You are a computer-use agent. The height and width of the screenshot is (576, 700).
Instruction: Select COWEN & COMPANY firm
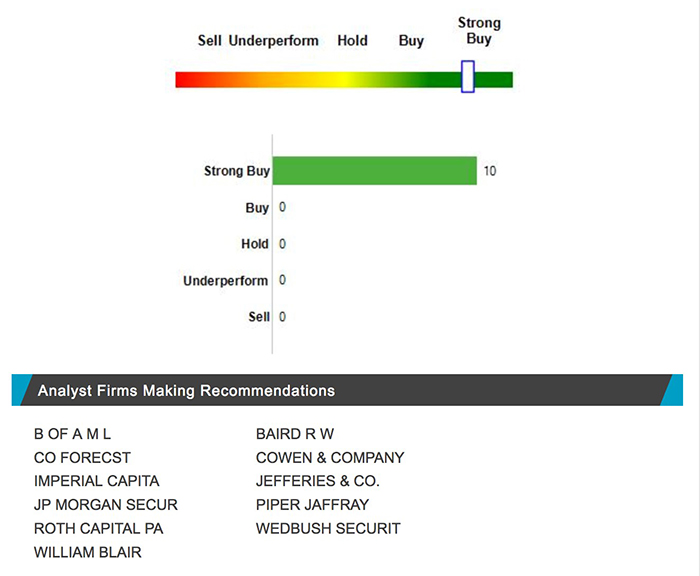330,458
